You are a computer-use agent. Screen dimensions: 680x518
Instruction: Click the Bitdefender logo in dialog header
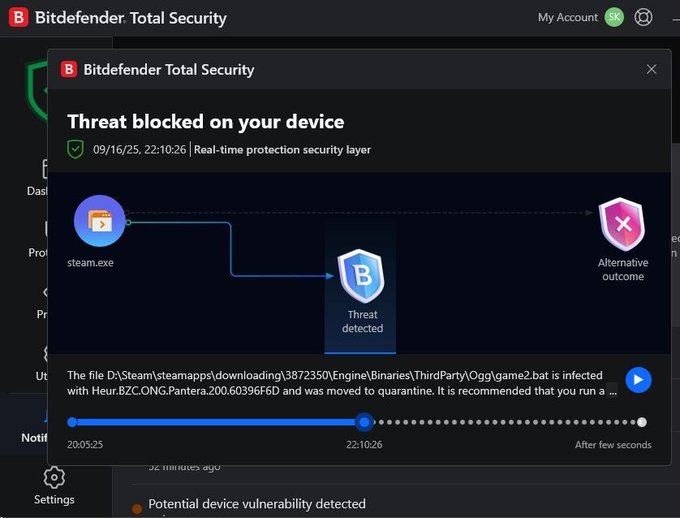(69, 69)
